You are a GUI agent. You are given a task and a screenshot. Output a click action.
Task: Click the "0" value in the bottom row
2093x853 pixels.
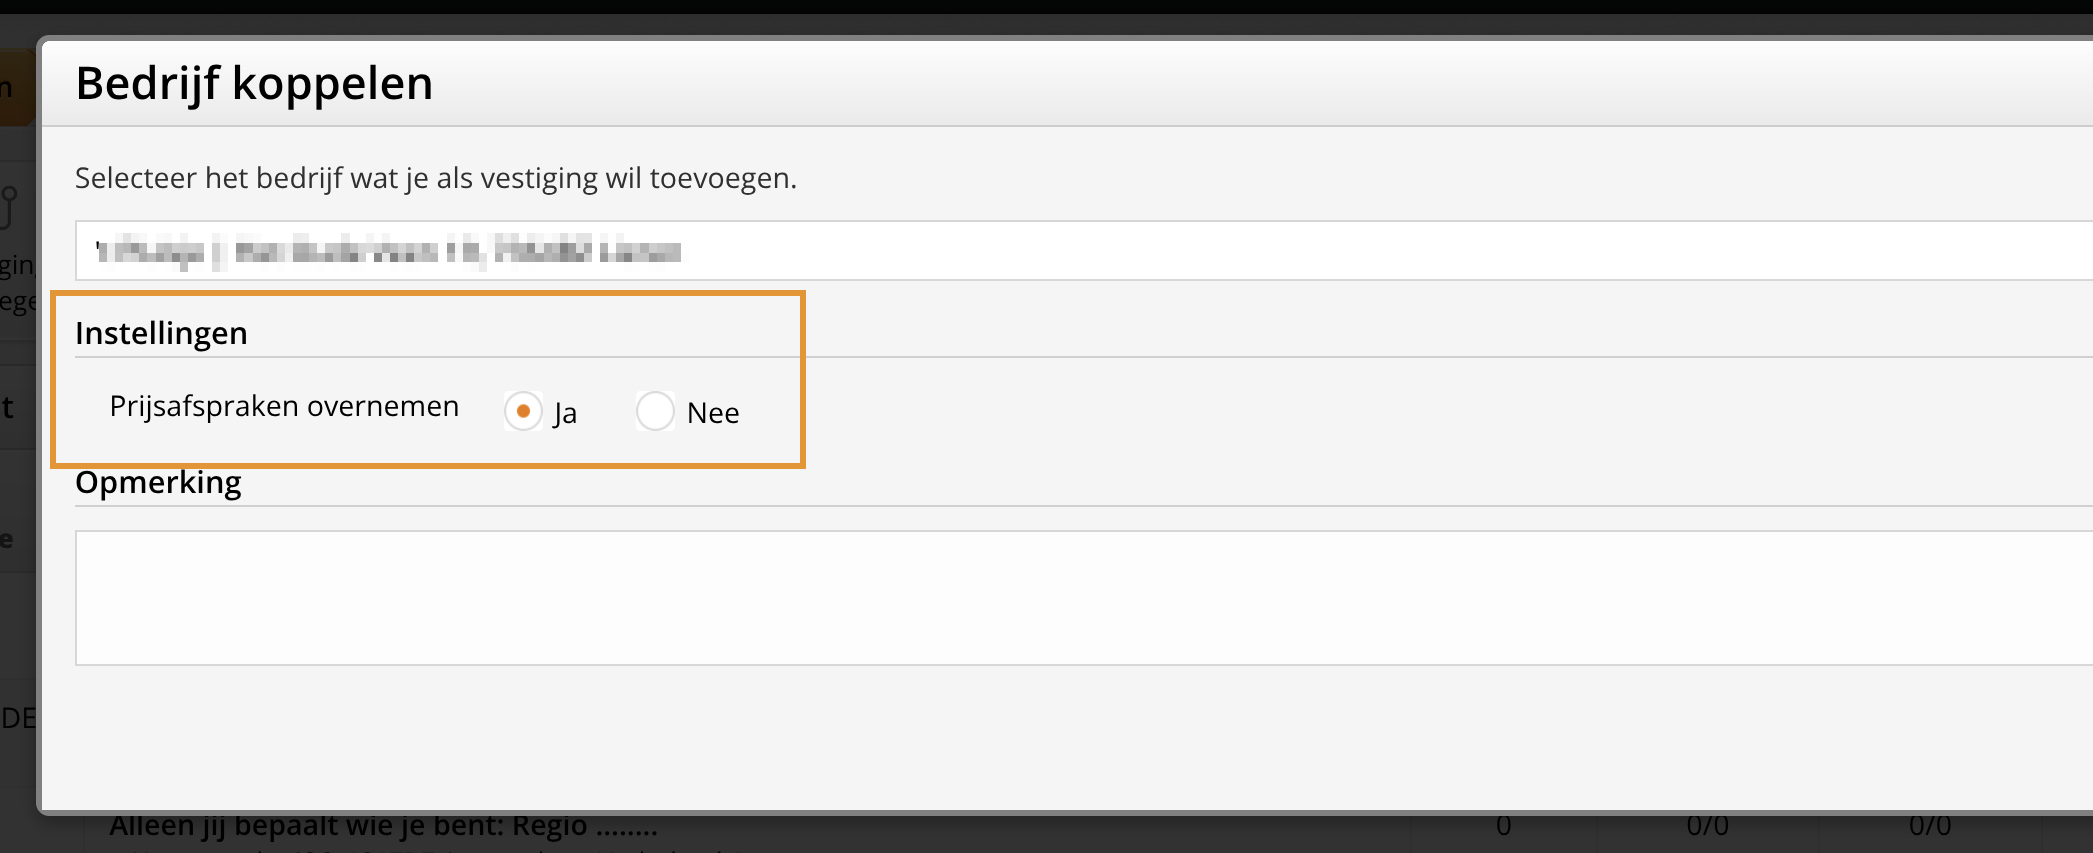[x=1503, y=828]
